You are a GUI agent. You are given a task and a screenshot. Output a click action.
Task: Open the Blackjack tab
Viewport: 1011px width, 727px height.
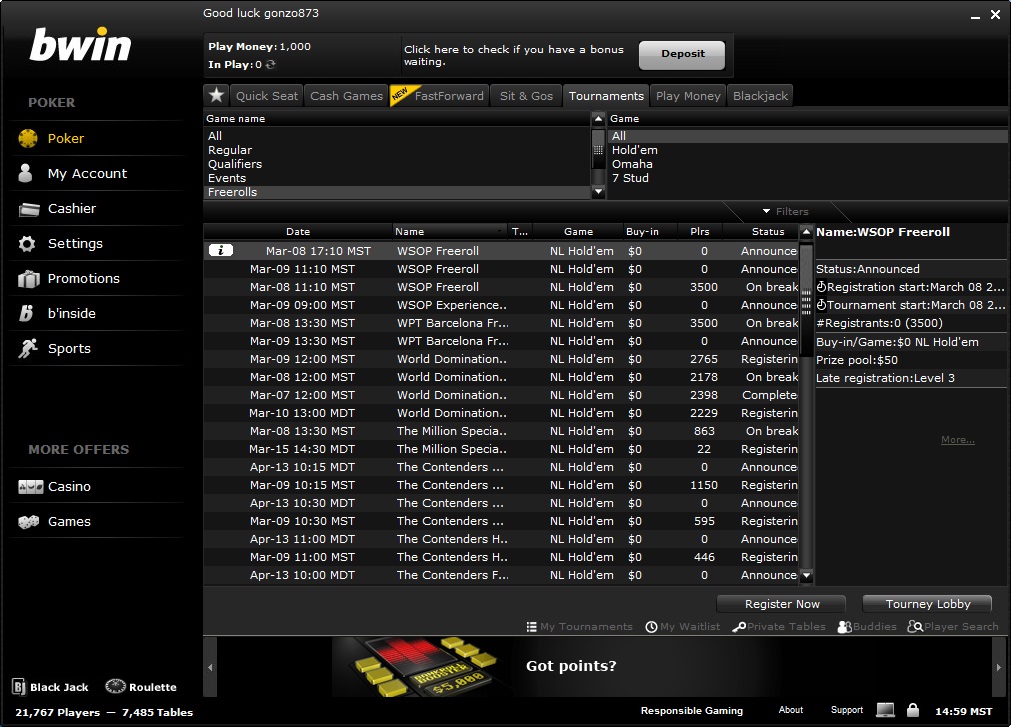(x=760, y=96)
